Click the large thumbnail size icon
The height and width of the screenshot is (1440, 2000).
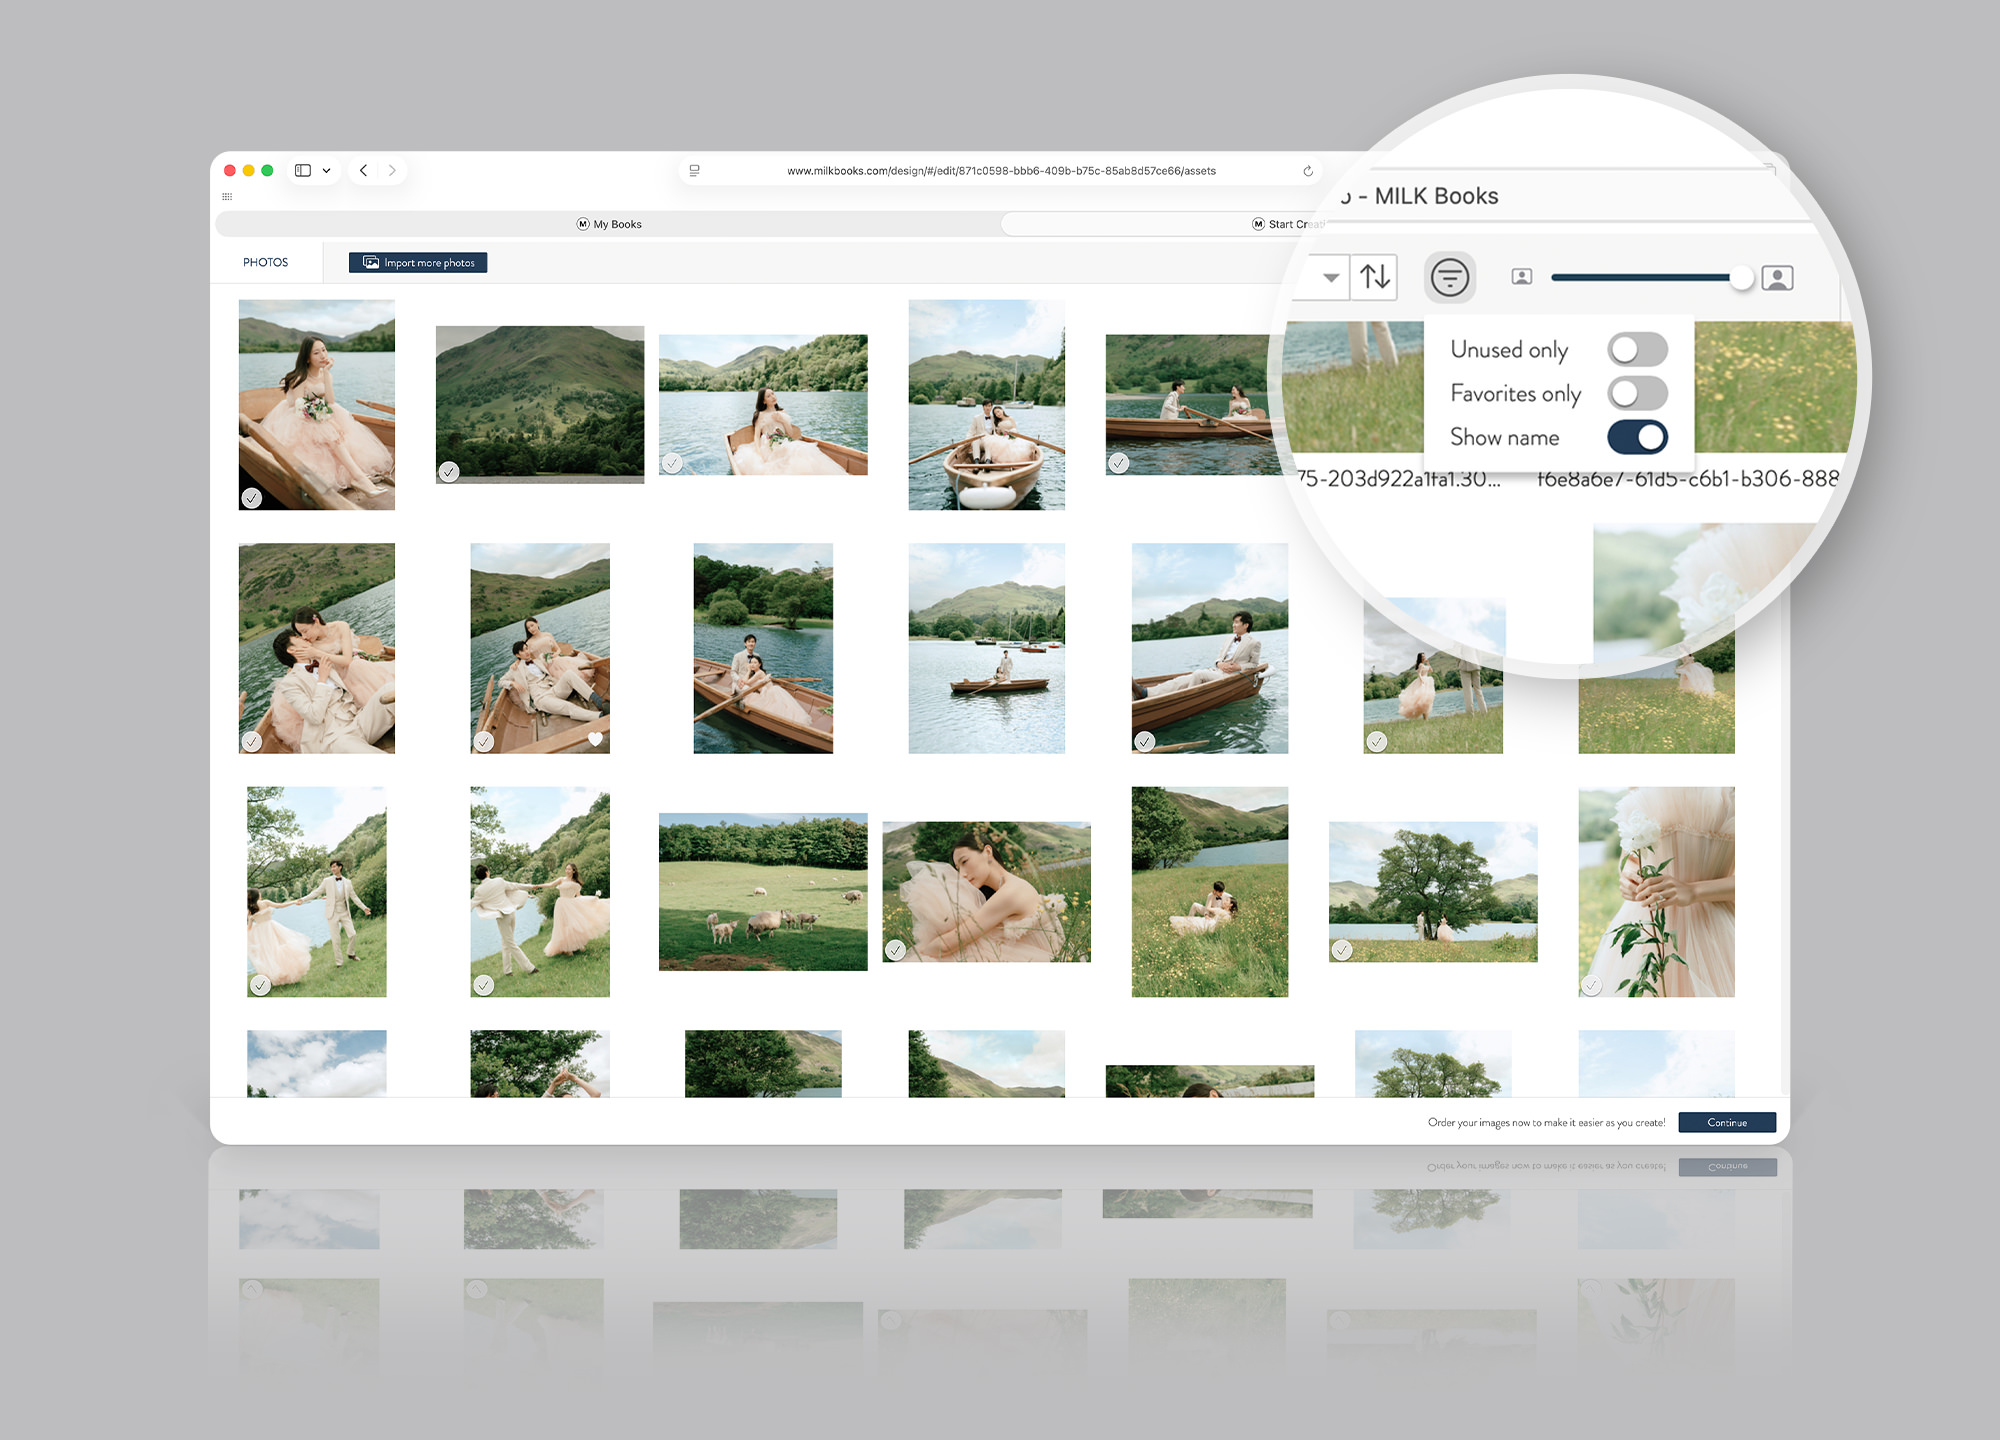point(1777,277)
